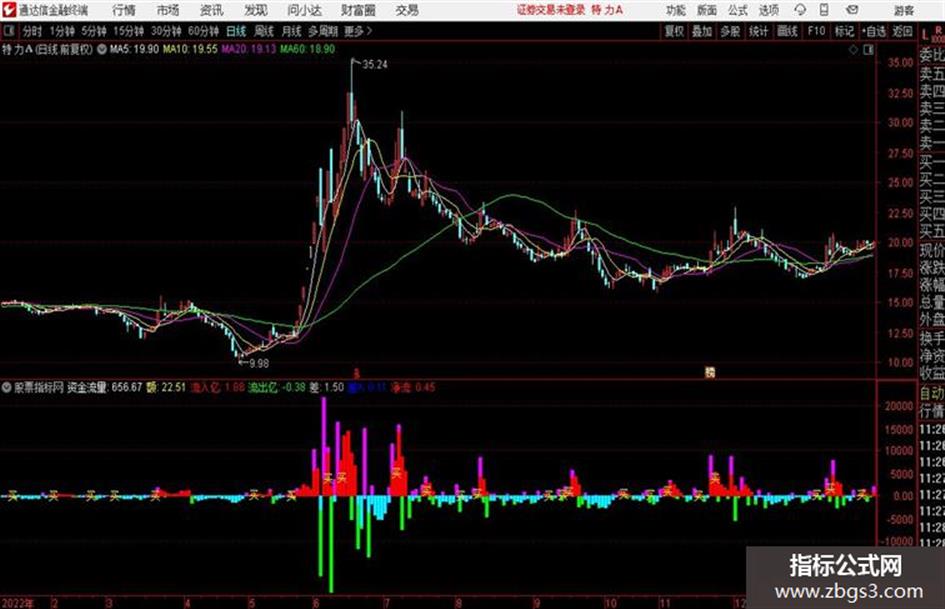
Task: Expand main chart indicator dropdown arrow
Action: pyautogui.click(x=102, y=49)
